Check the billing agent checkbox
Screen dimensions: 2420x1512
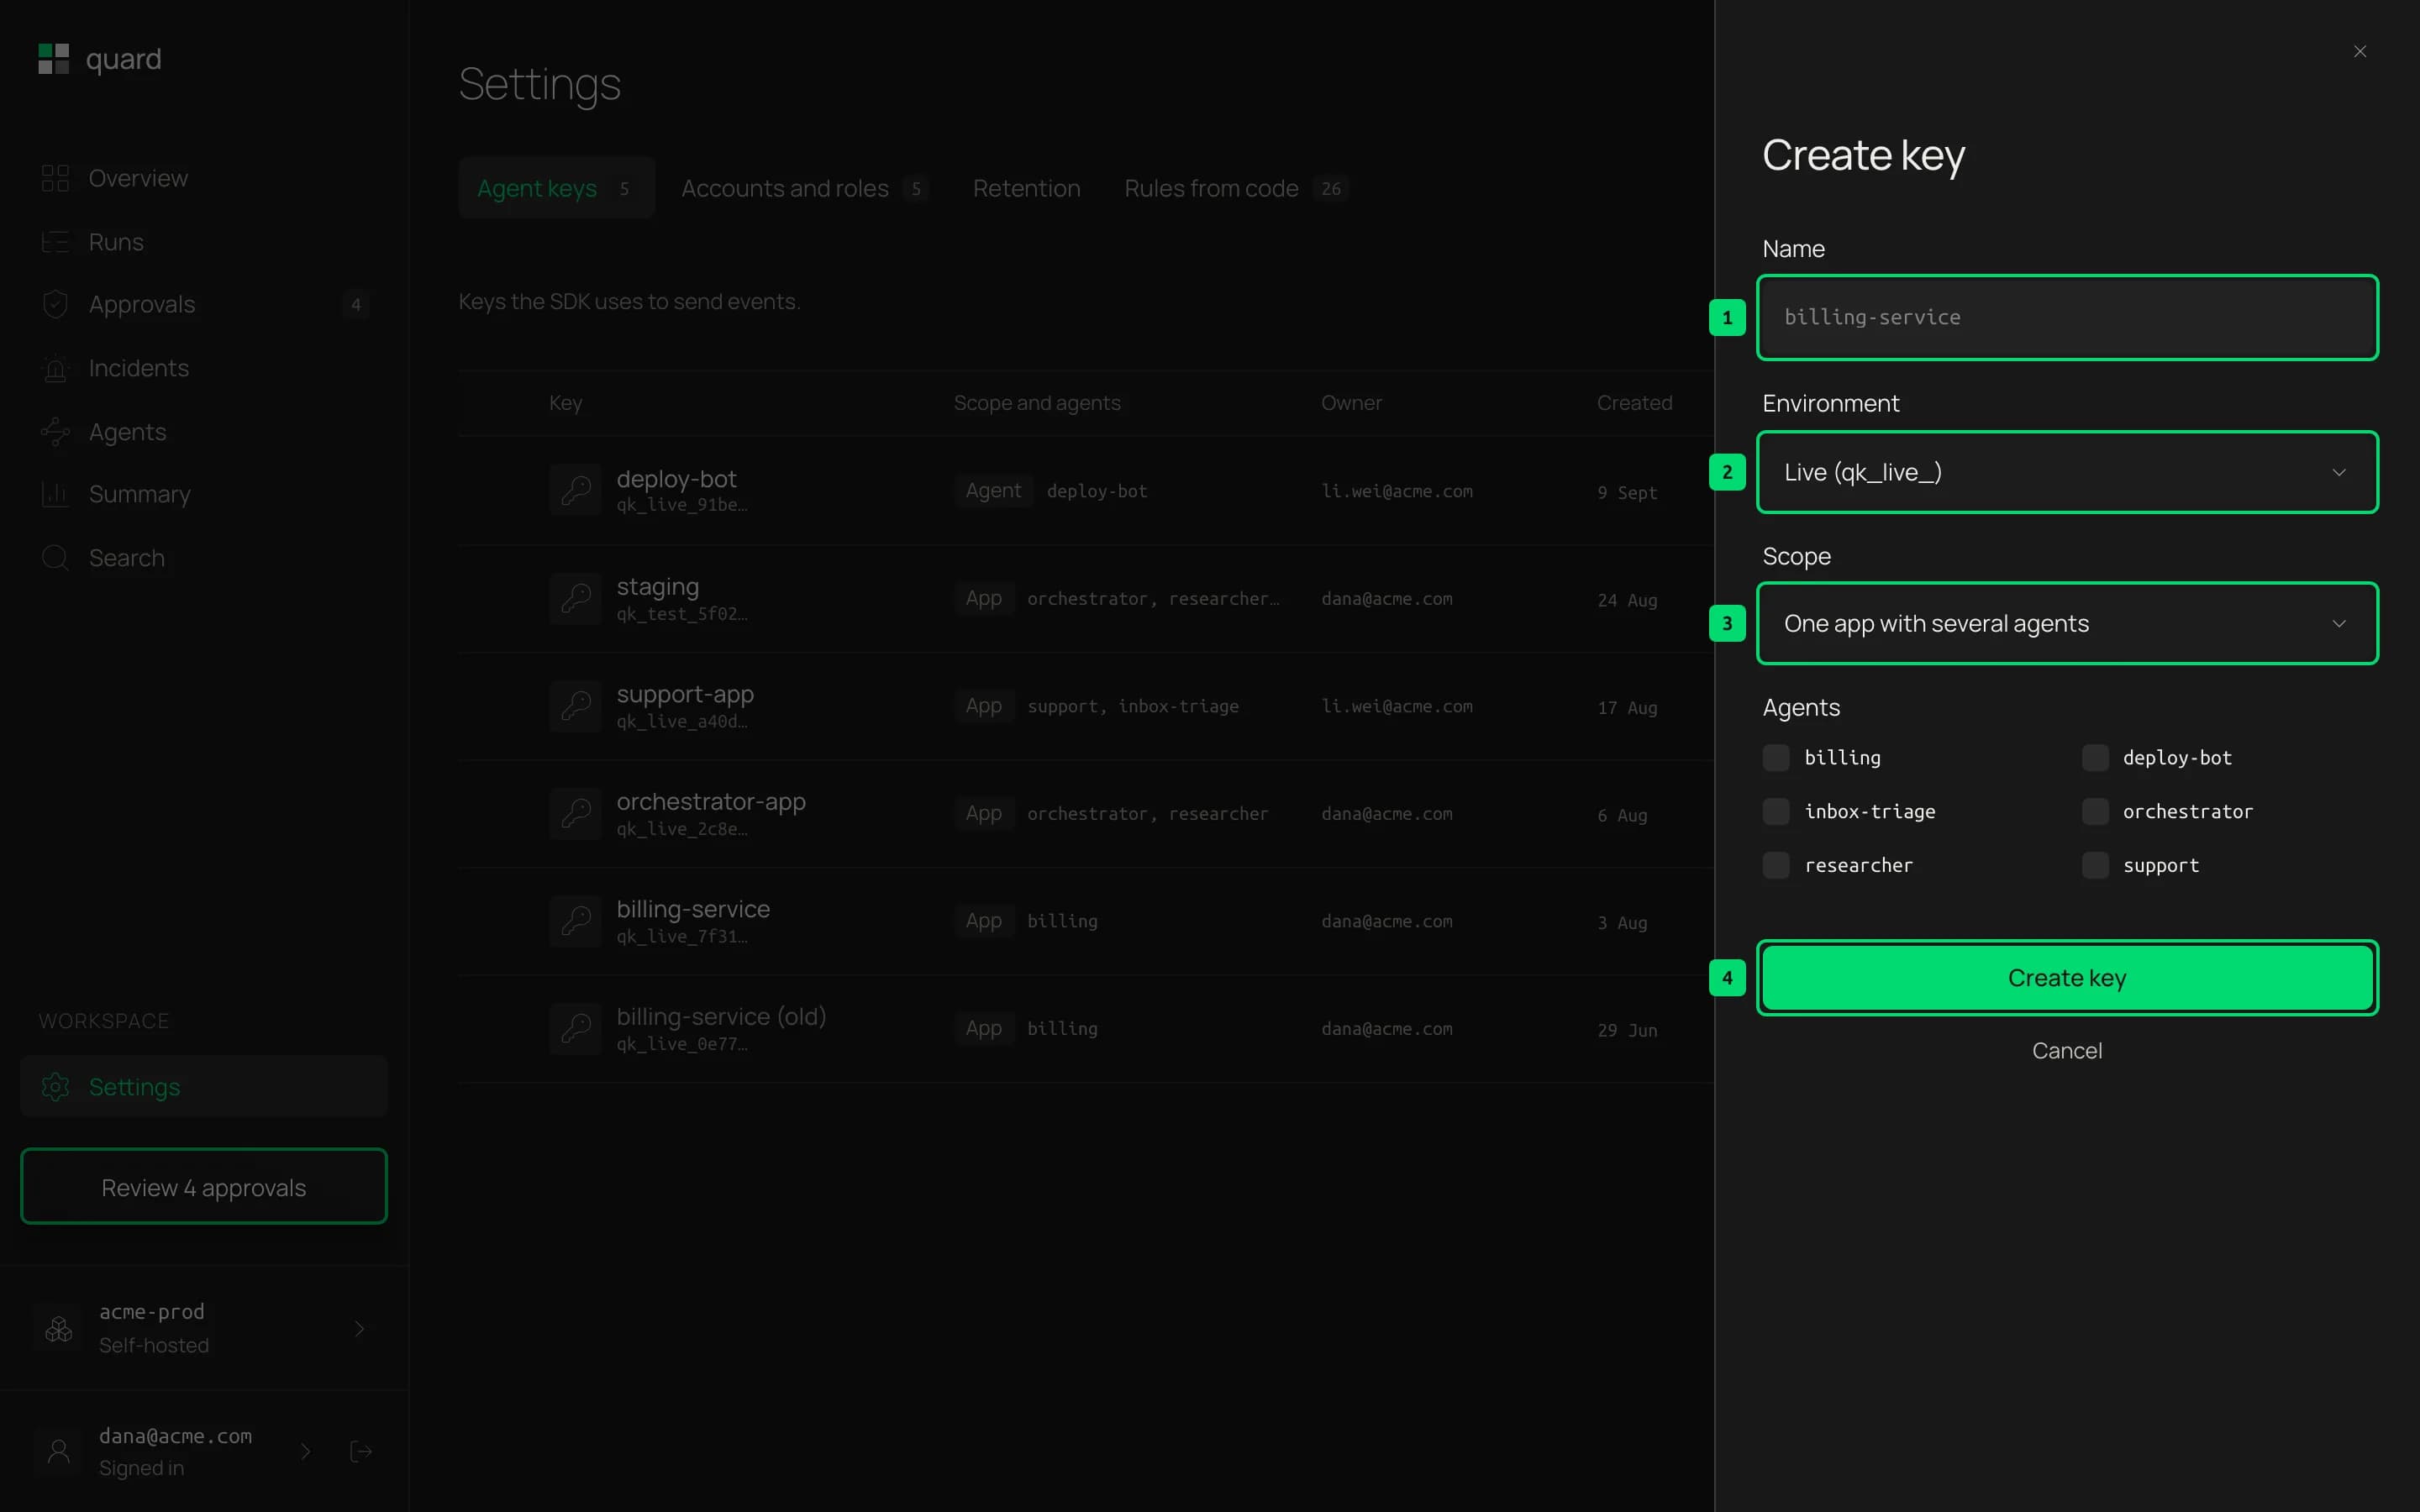(x=1776, y=758)
